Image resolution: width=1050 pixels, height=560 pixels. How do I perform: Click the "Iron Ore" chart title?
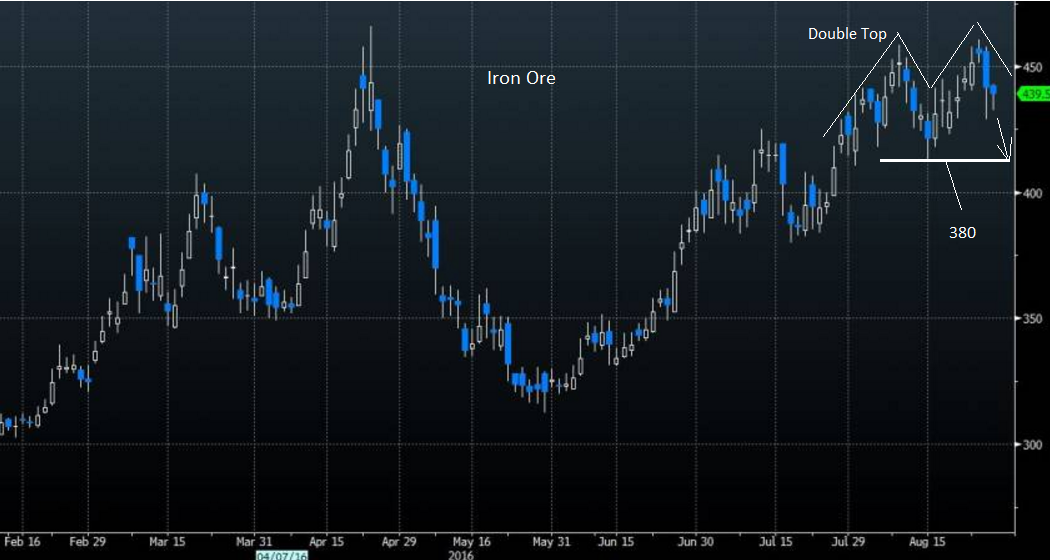520,77
